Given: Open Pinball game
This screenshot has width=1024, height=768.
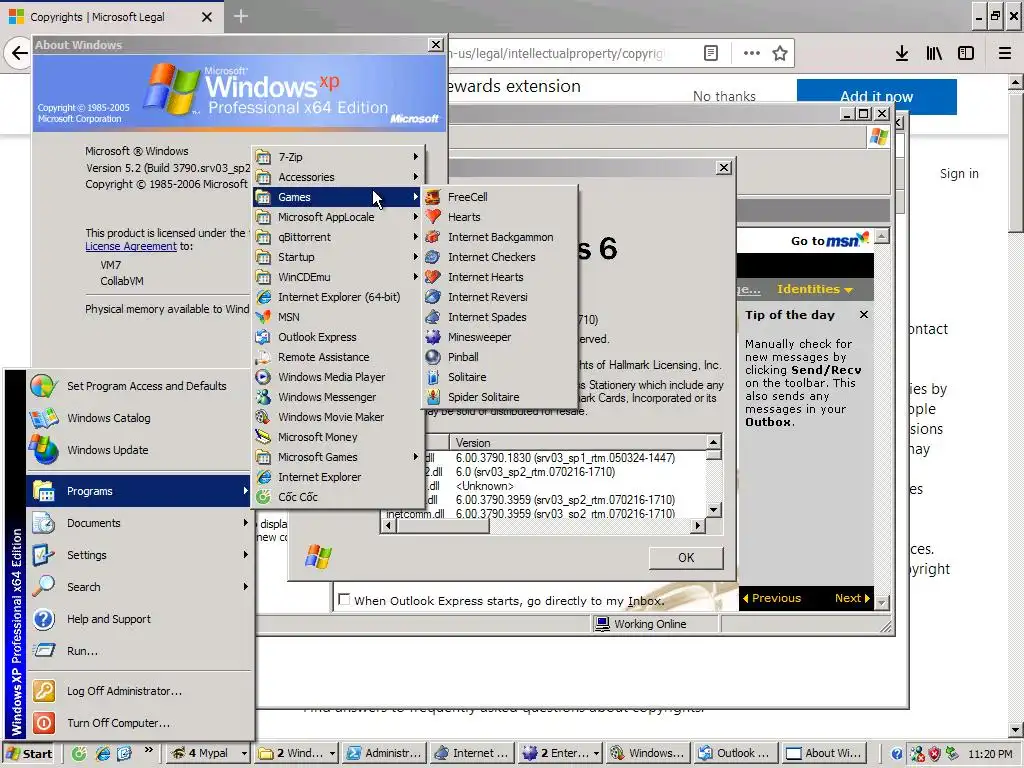Looking at the screenshot, I should [x=500, y=357].
